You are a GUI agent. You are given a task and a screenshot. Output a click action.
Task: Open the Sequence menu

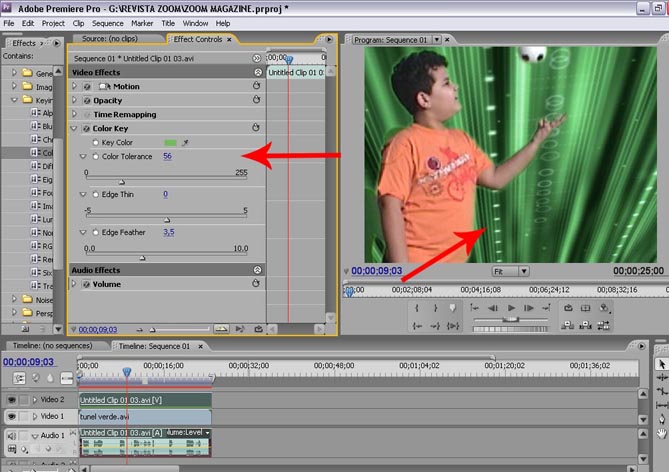pyautogui.click(x=107, y=22)
